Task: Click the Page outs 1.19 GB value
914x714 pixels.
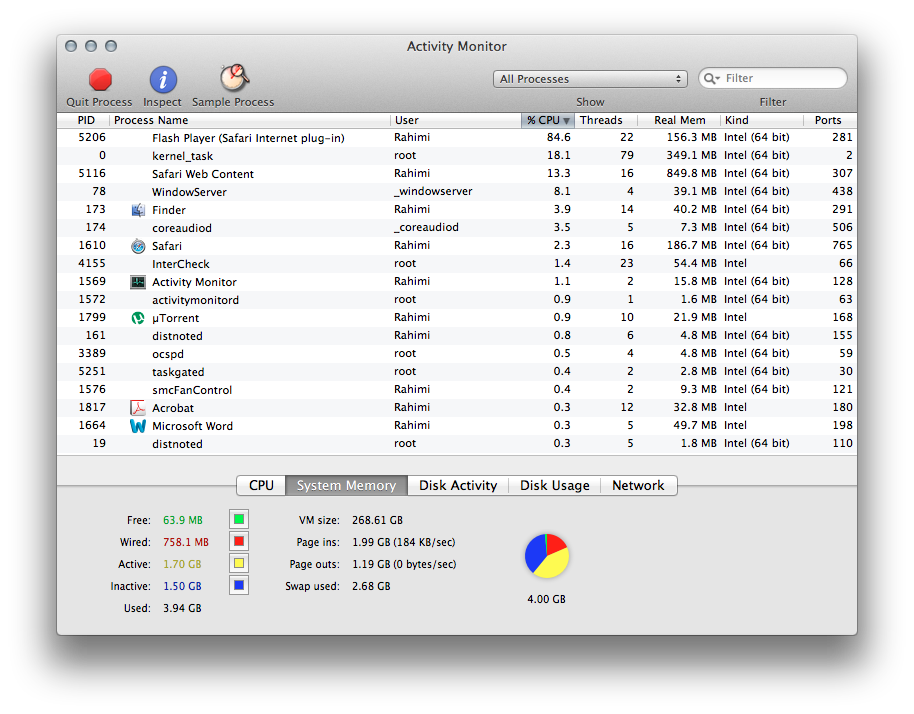Action: click(x=404, y=564)
